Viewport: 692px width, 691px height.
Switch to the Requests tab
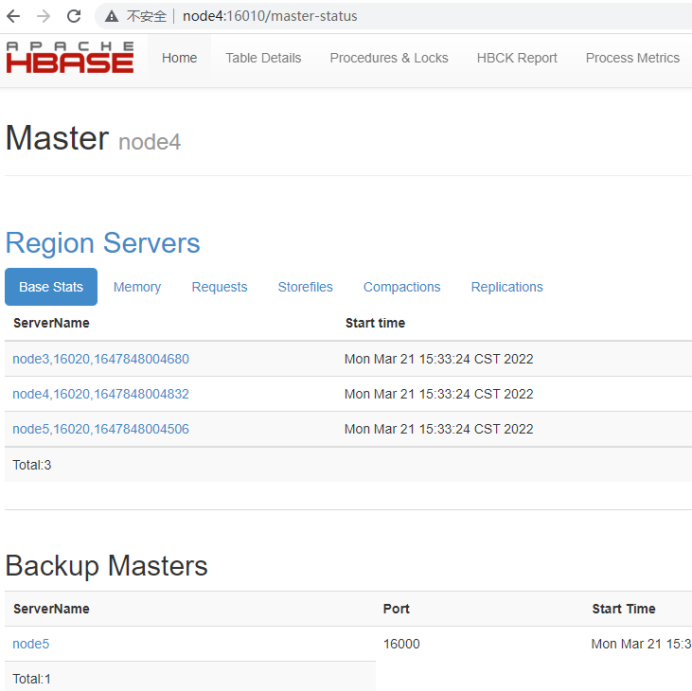(x=219, y=287)
